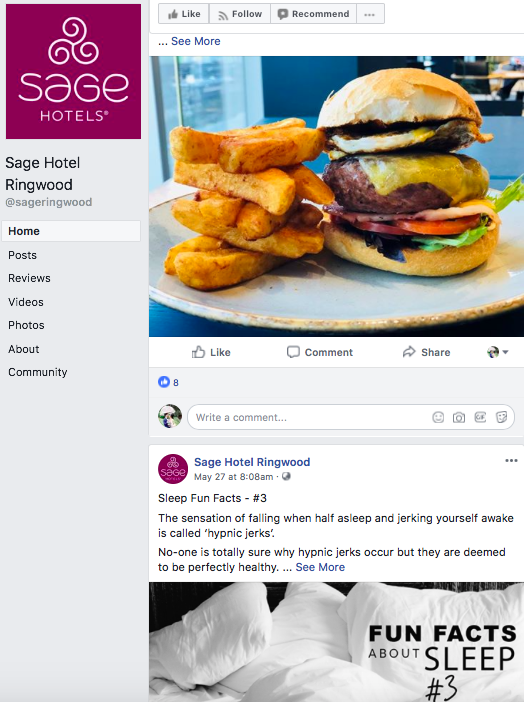Follow the Sage Hotel Ringwood page
The width and height of the screenshot is (524, 702).
[x=240, y=14]
